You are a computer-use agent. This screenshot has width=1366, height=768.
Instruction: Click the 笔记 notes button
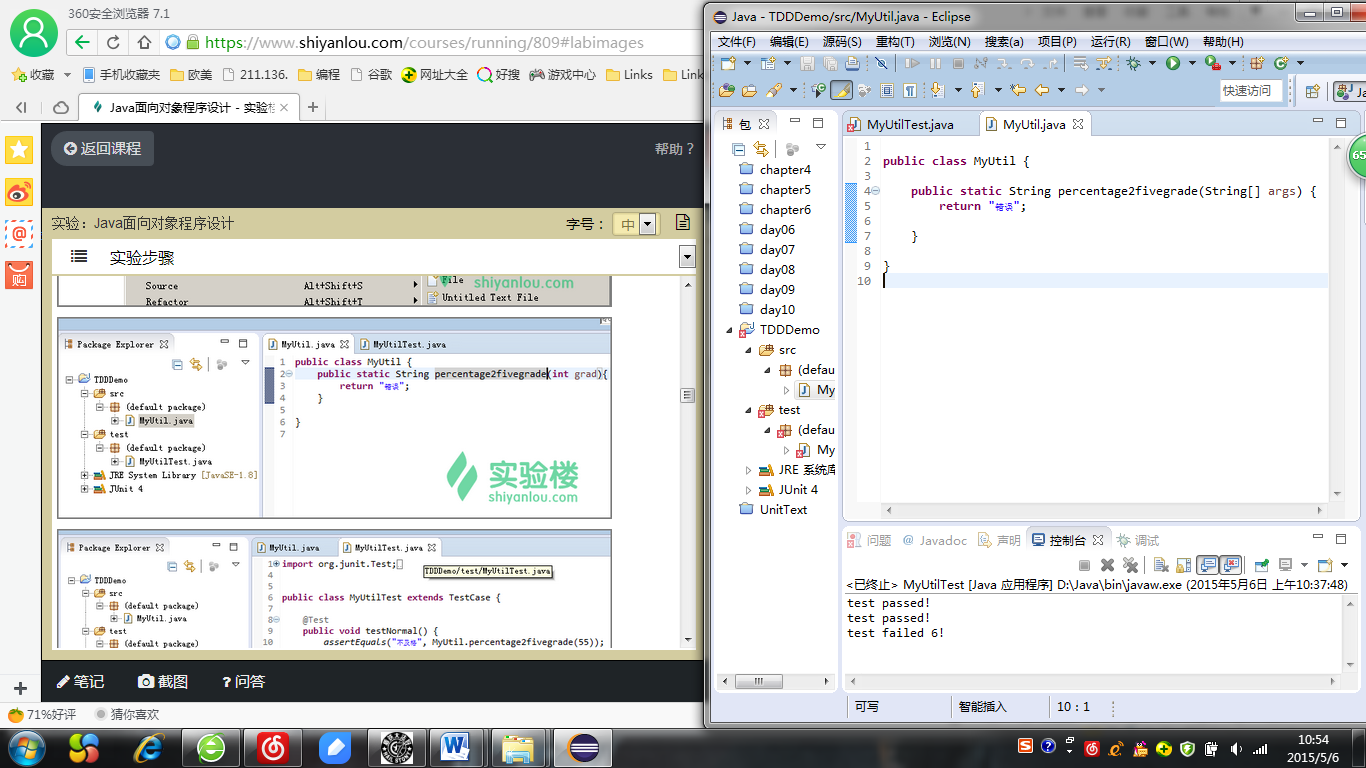(80, 681)
